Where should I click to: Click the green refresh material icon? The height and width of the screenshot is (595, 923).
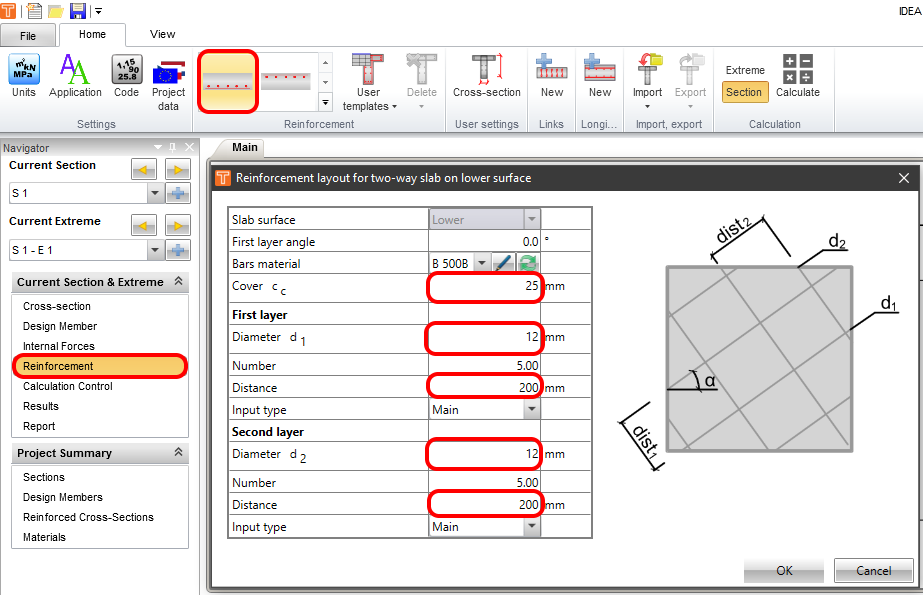tap(527, 264)
